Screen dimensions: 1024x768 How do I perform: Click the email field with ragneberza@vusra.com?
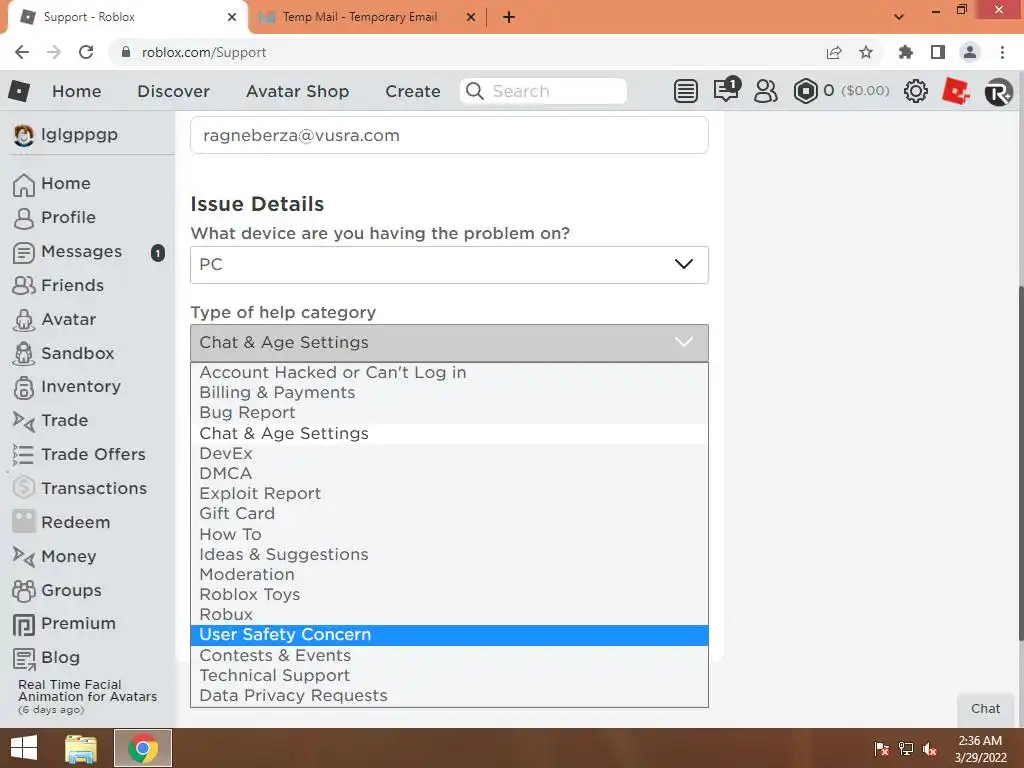[449, 135]
